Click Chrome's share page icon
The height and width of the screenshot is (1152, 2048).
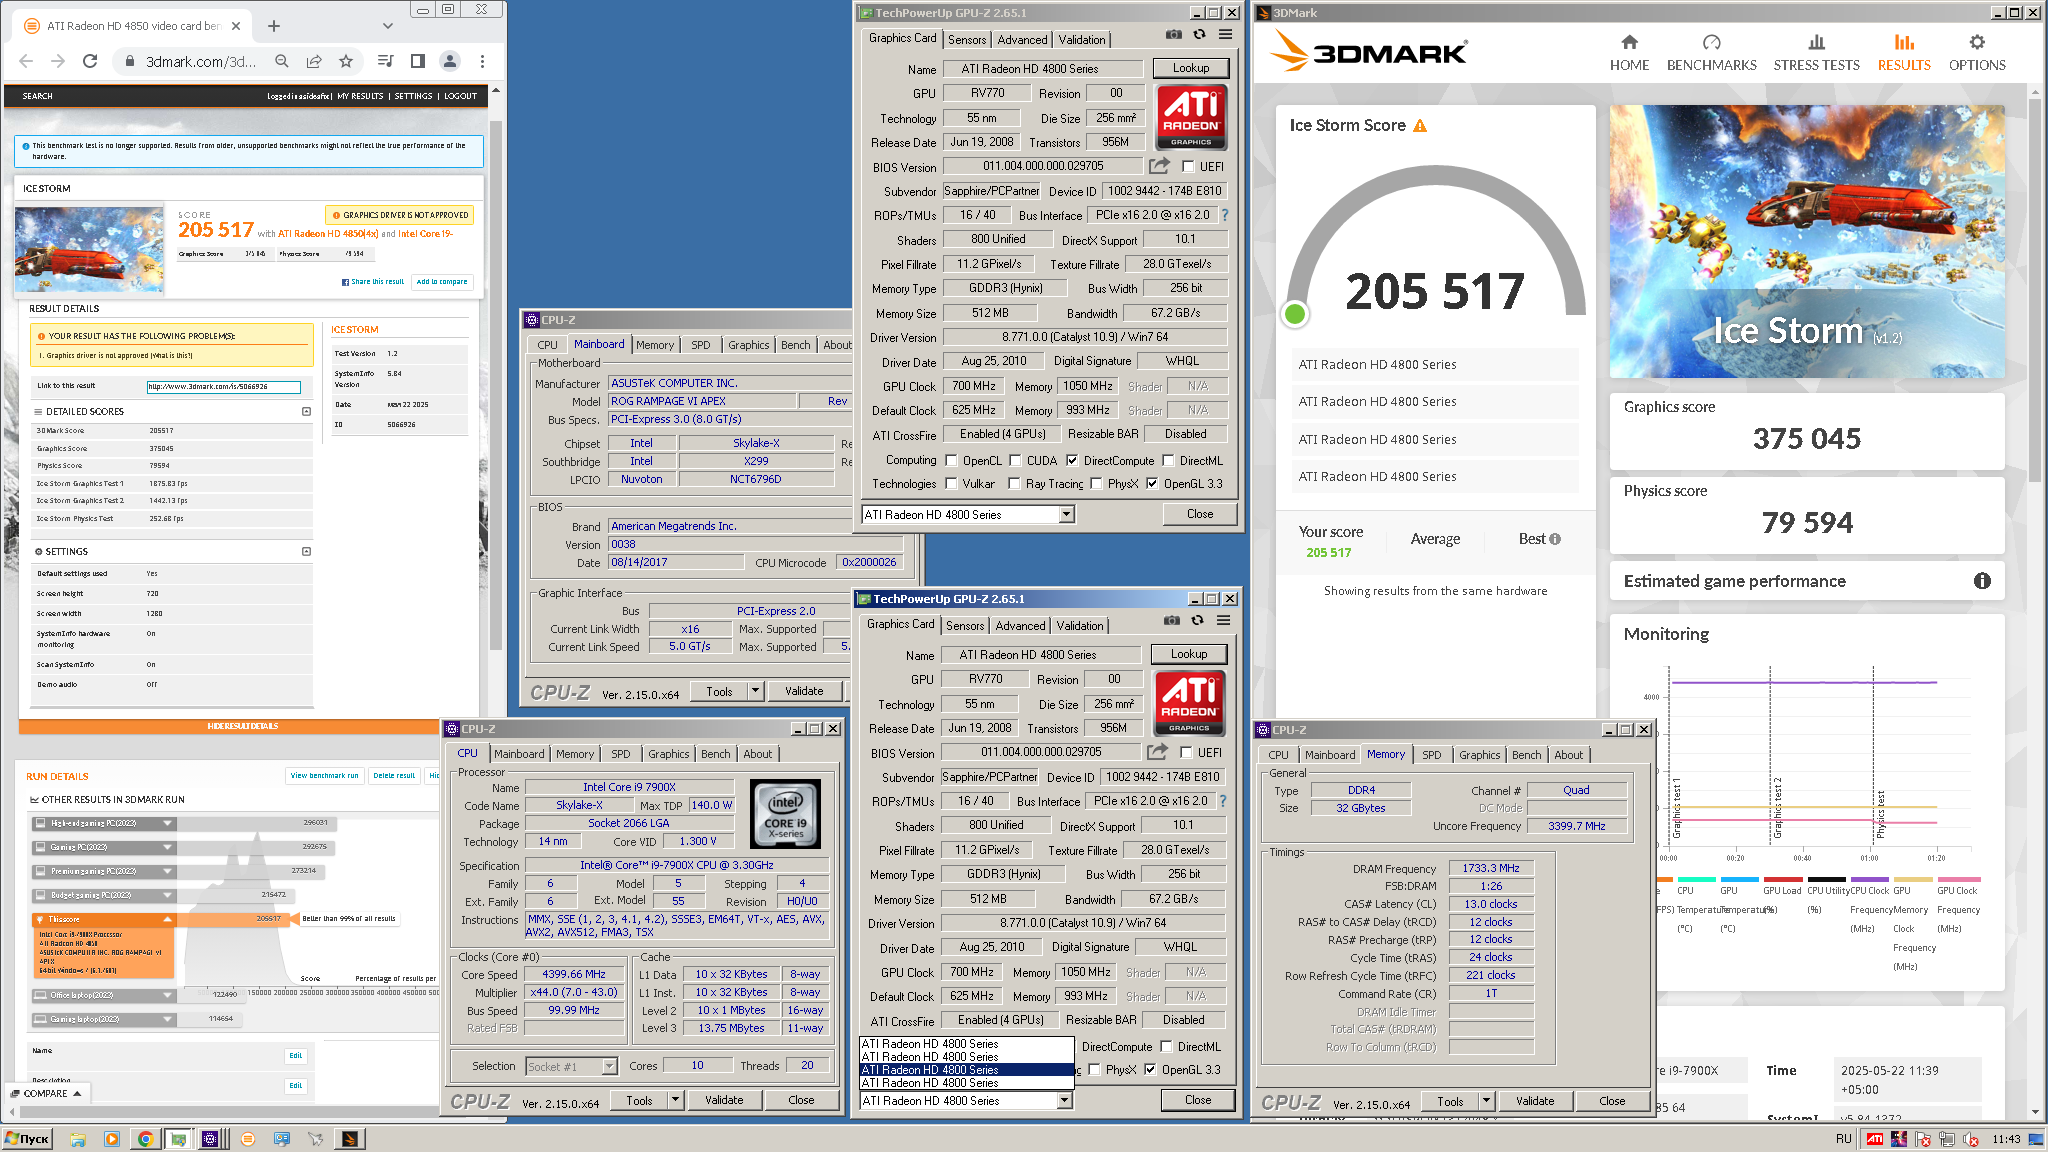coord(314,61)
